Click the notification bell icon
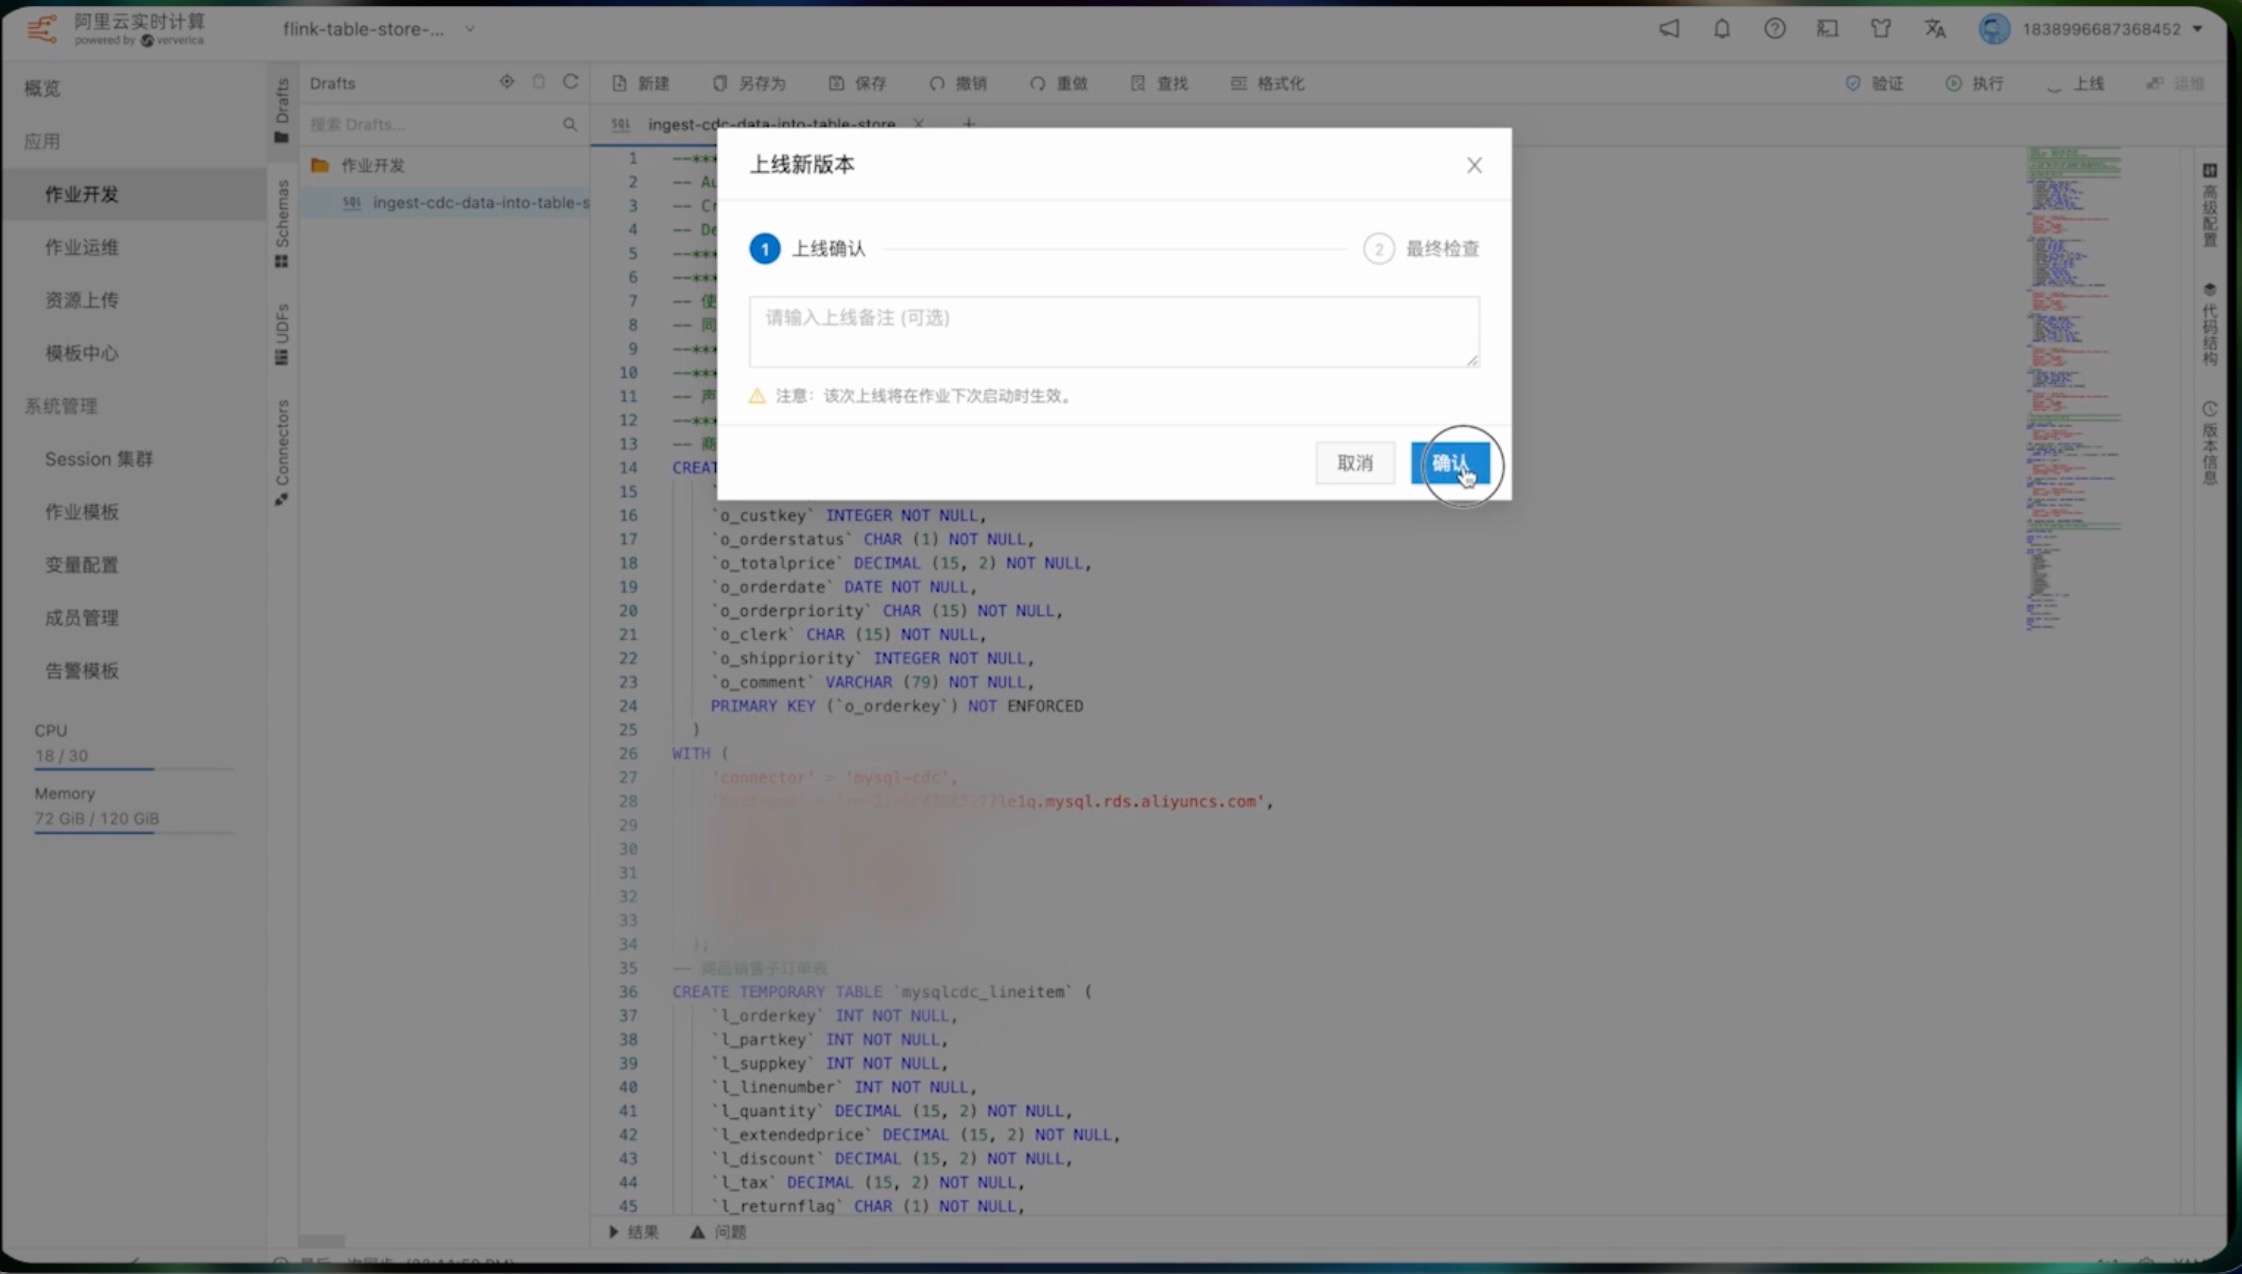 click(1721, 29)
